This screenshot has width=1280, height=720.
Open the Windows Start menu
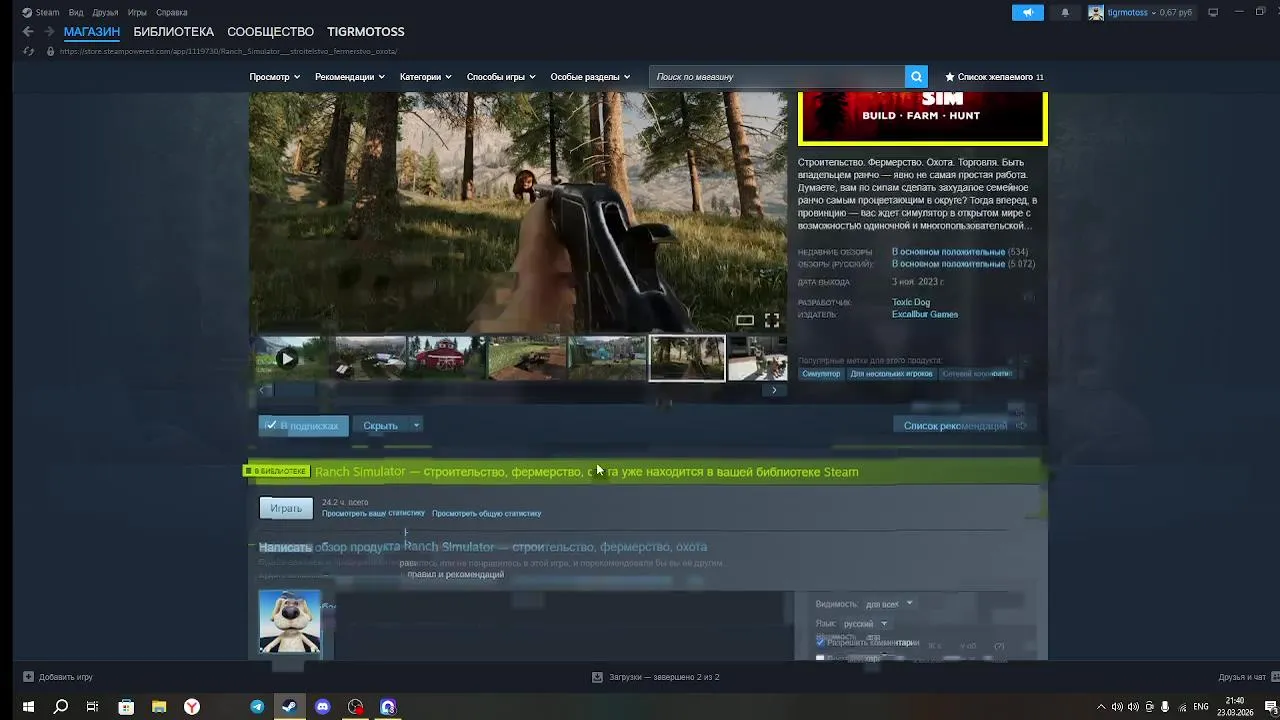(x=28, y=707)
